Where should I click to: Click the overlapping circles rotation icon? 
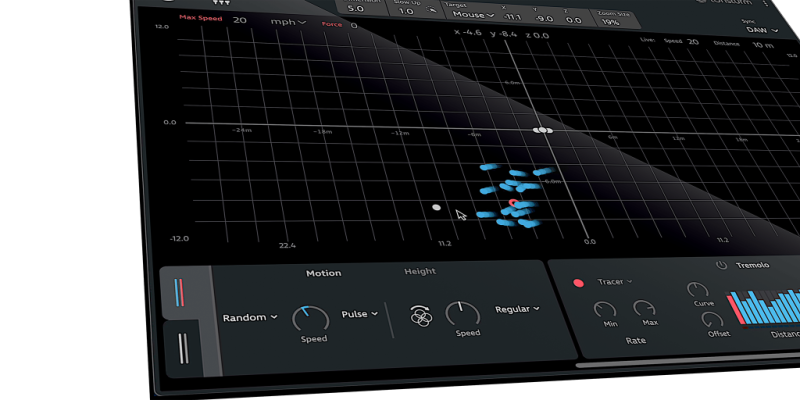(x=421, y=316)
